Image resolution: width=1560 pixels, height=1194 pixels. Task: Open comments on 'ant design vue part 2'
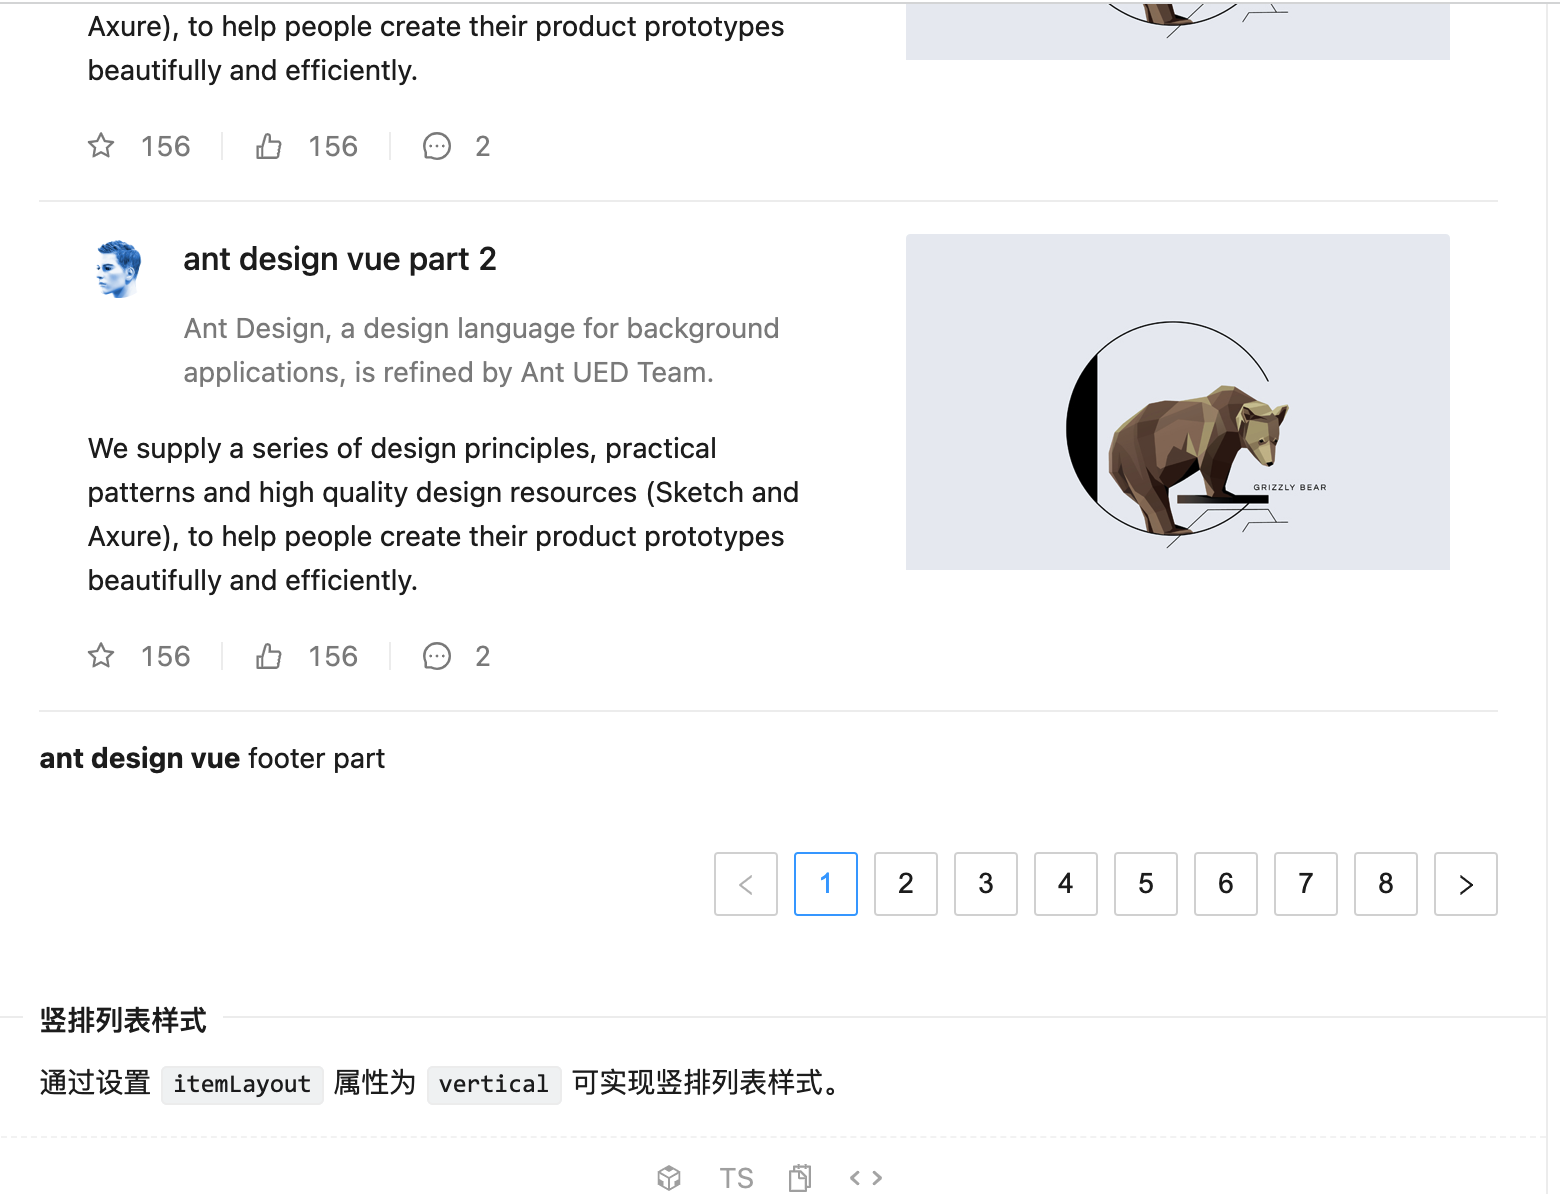pyautogui.click(x=437, y=656)
